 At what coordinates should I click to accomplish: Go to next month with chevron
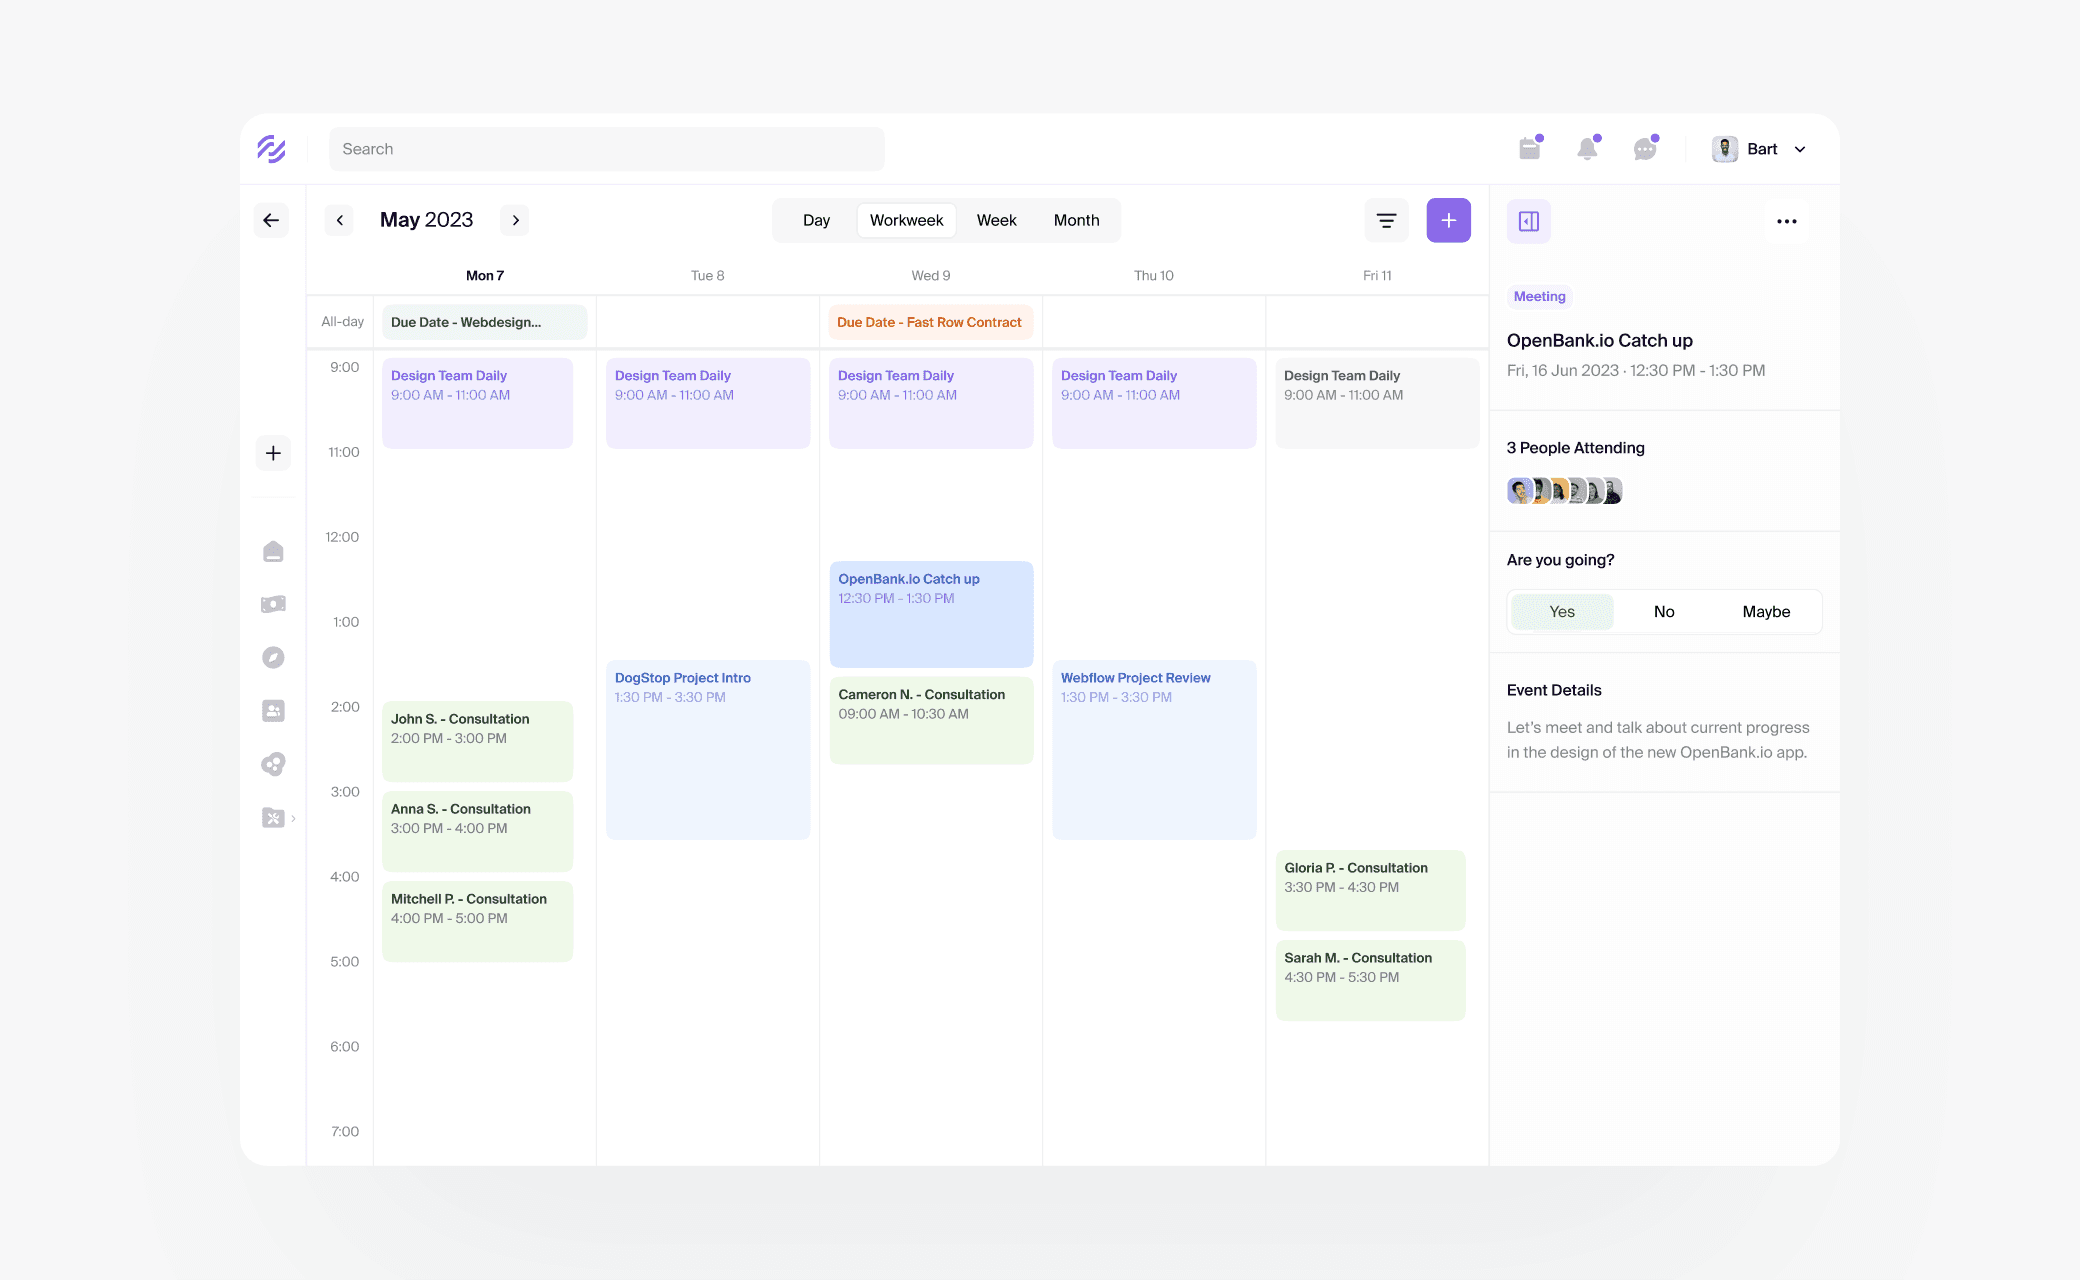coord(515,220)
